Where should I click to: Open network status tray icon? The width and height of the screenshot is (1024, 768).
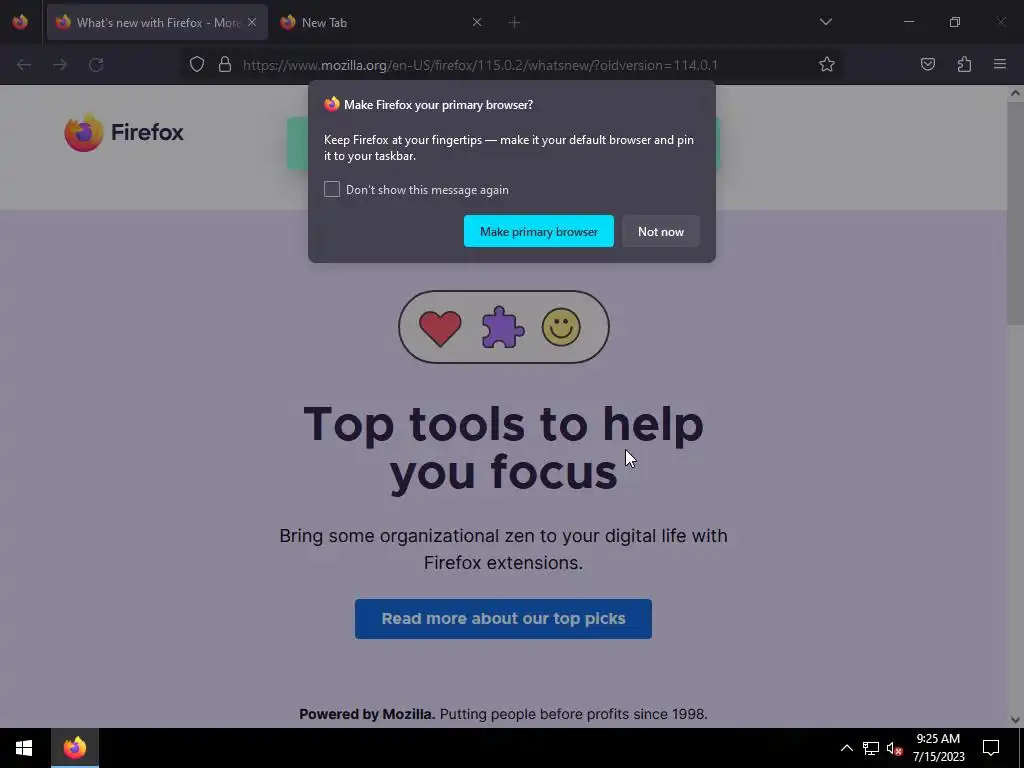coord(871,748)
